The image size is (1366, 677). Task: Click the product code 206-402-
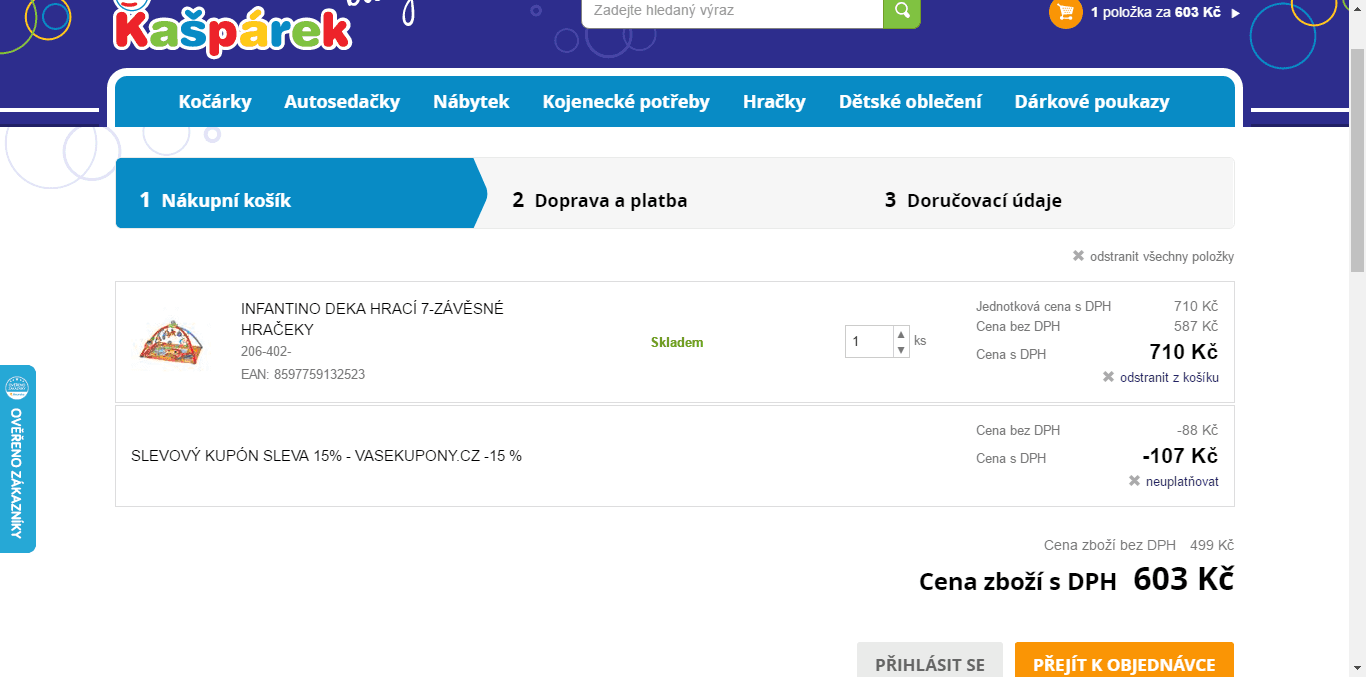[x=266, y=352]
